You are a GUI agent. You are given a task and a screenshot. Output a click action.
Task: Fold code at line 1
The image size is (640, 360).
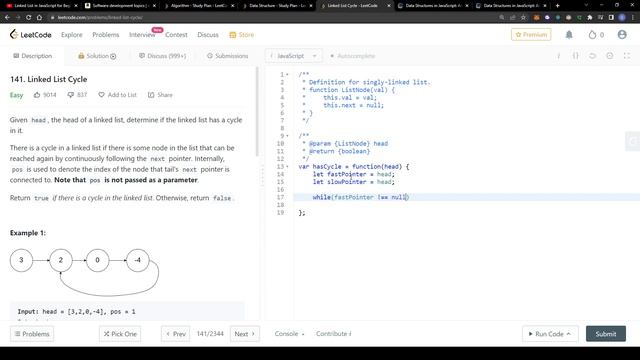[x=287, y=74]
